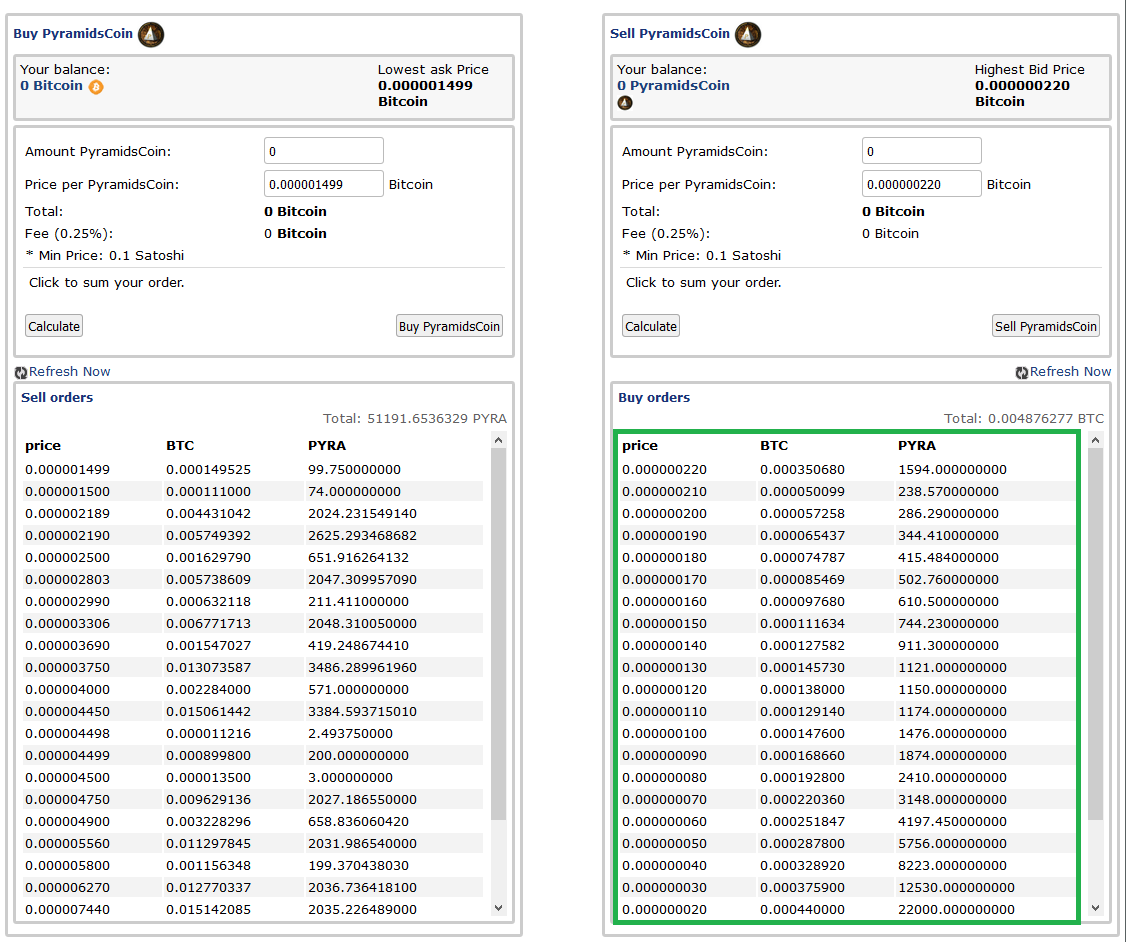The image size is (1126, 942).
Task: Click Refresh Now link above Sell orders
Action: (x=70, y=371)
